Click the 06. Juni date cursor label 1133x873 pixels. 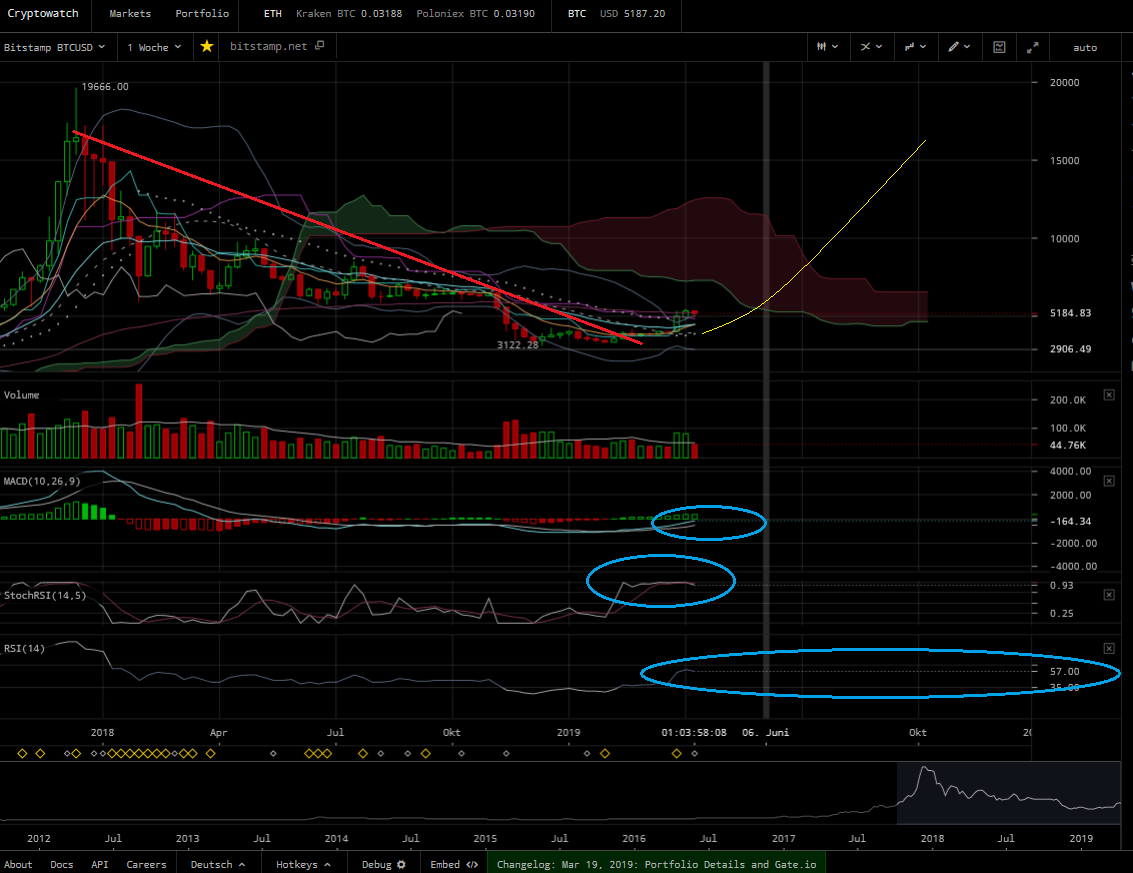coord(765,732)
